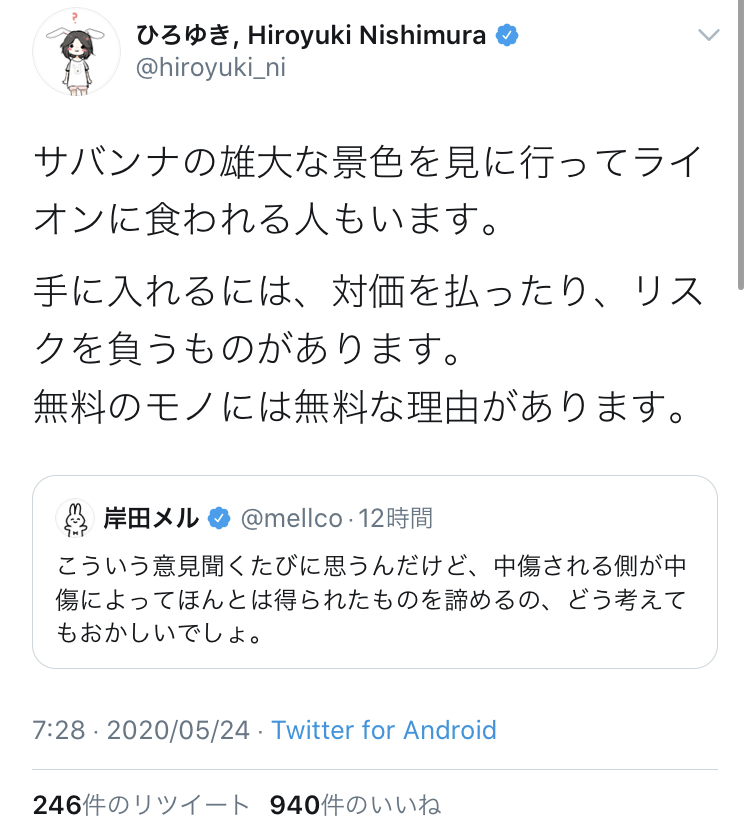Open the quoted tweet text card
750x825 pixels.
point(375,572)
